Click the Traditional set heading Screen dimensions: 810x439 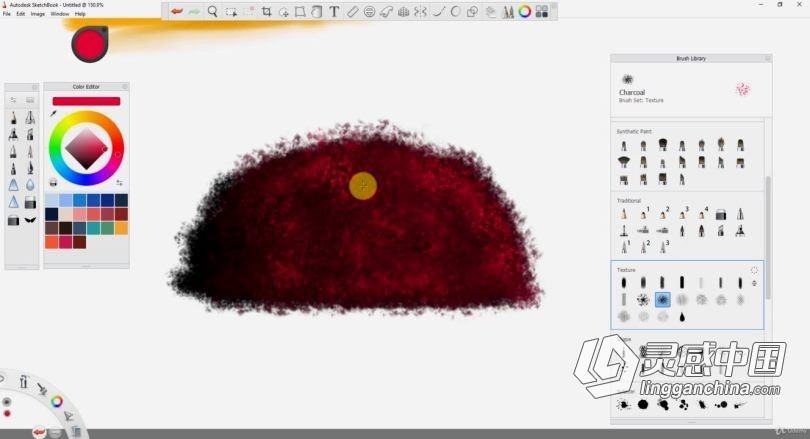pyautogui.click(x=629, y=200)
